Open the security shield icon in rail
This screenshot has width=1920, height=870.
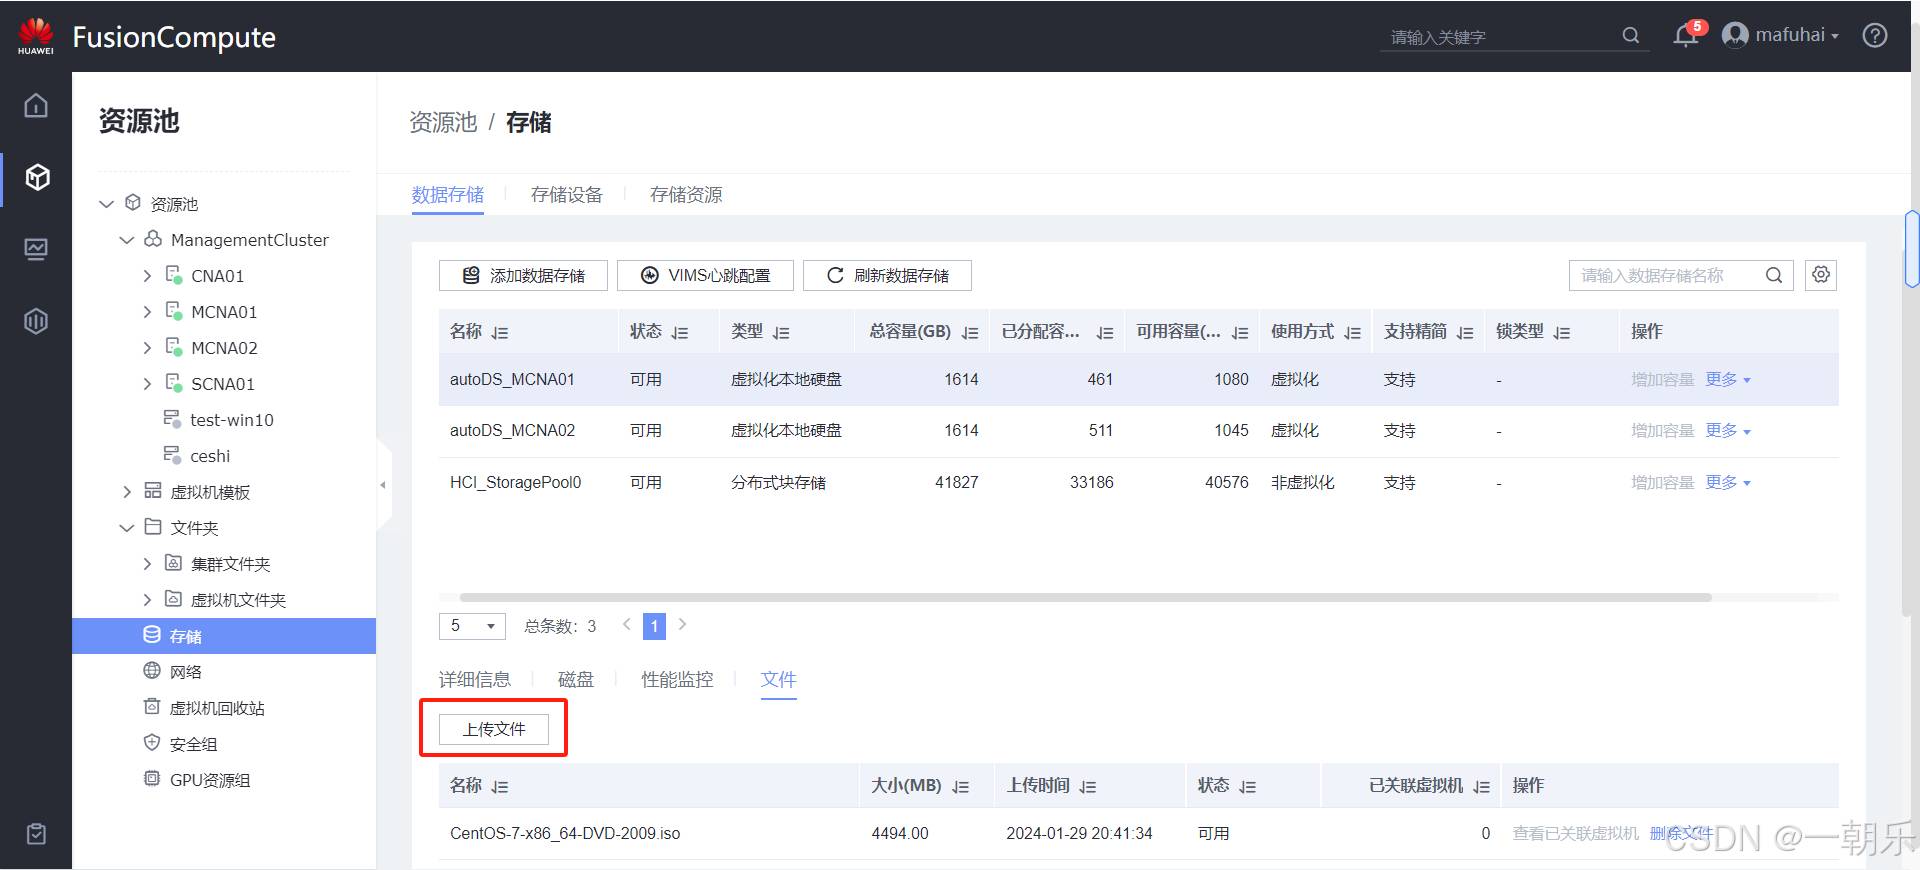(x=36, y=321)
